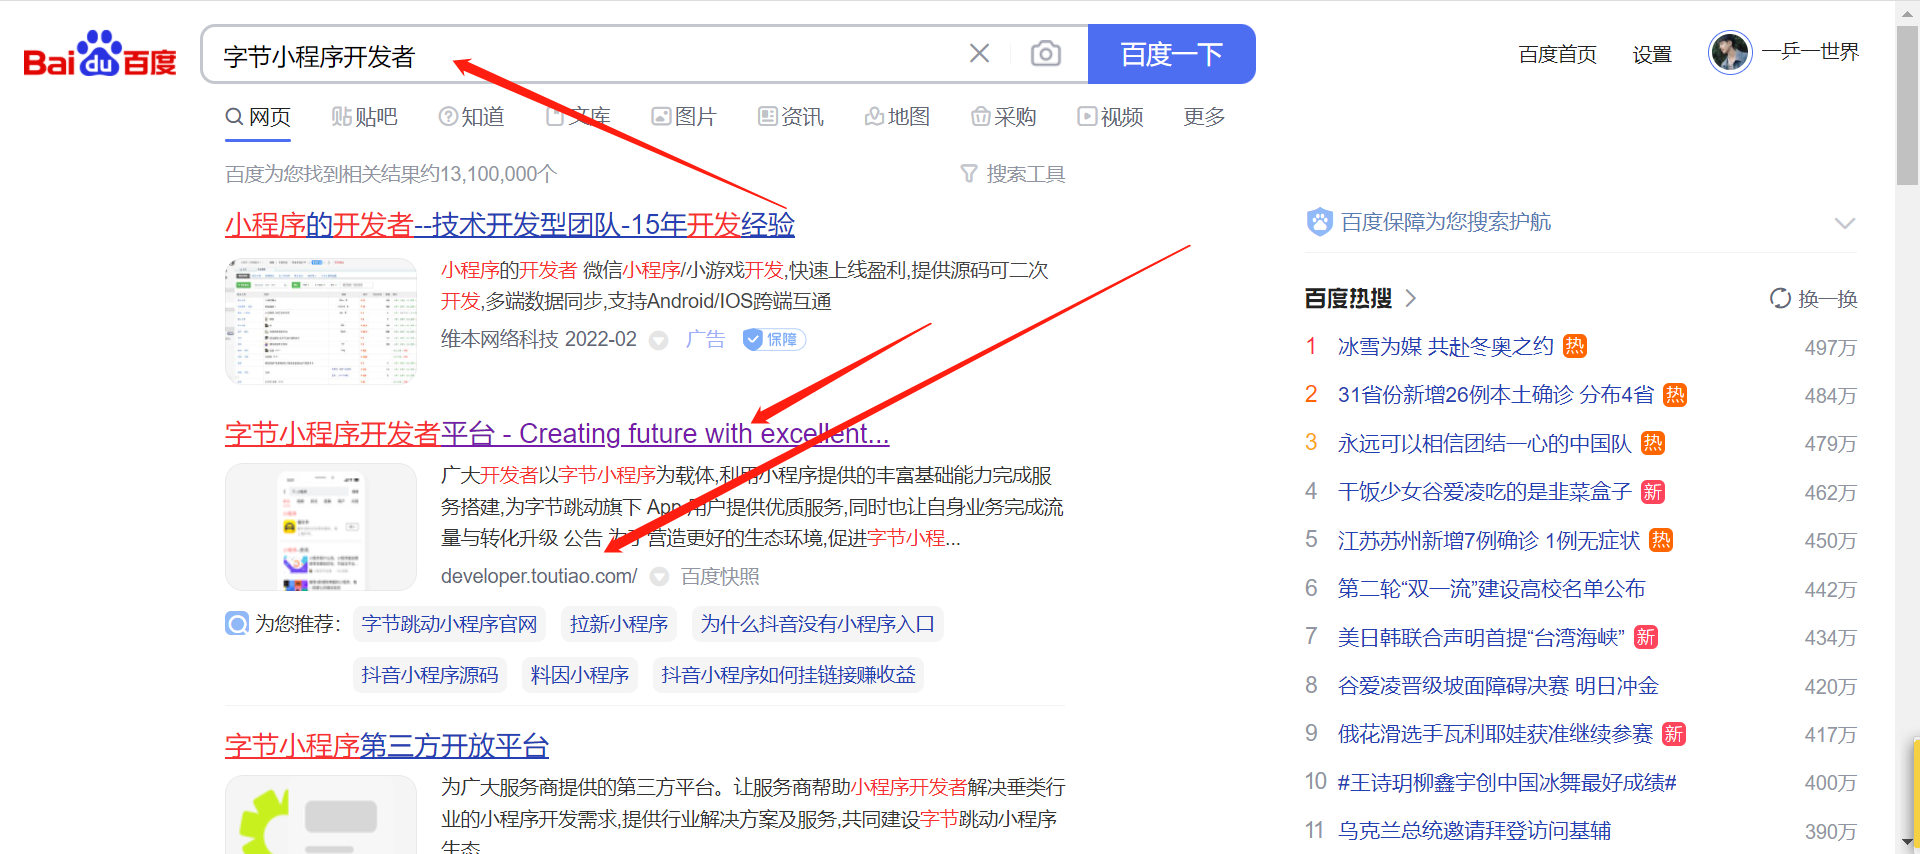Open hot topic 江苏苏州新增7例确诊
This screenshot has height=854, width=1920.
[1489, 540]
